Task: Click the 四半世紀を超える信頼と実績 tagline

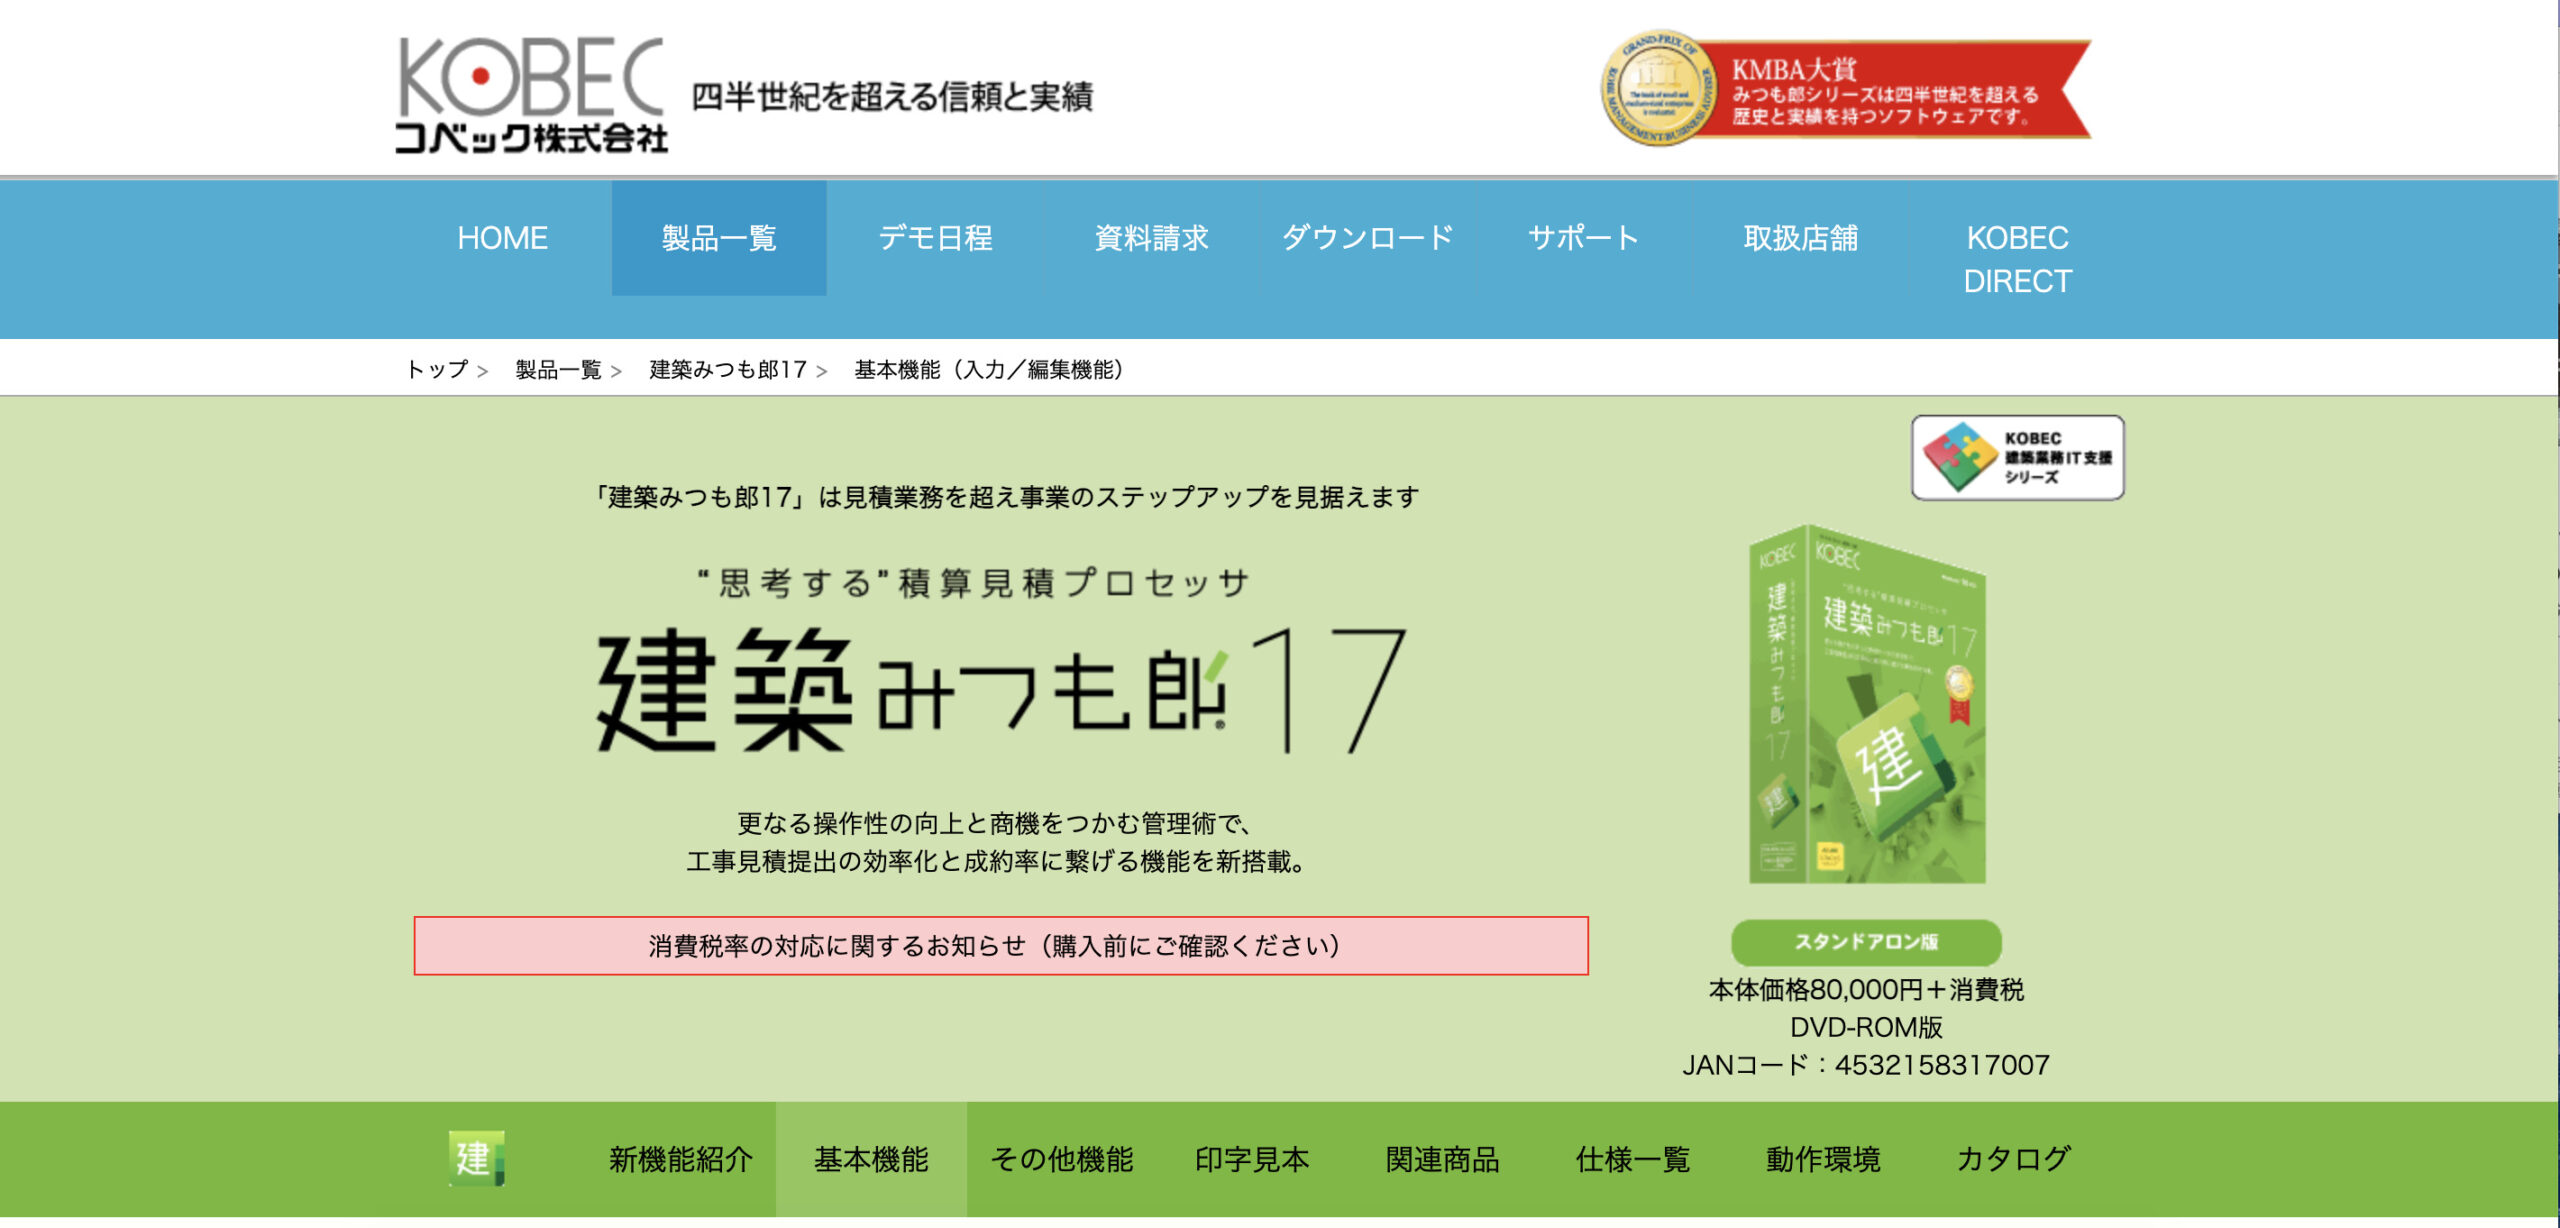Action: pyautogui.click(x=892, y=97)
